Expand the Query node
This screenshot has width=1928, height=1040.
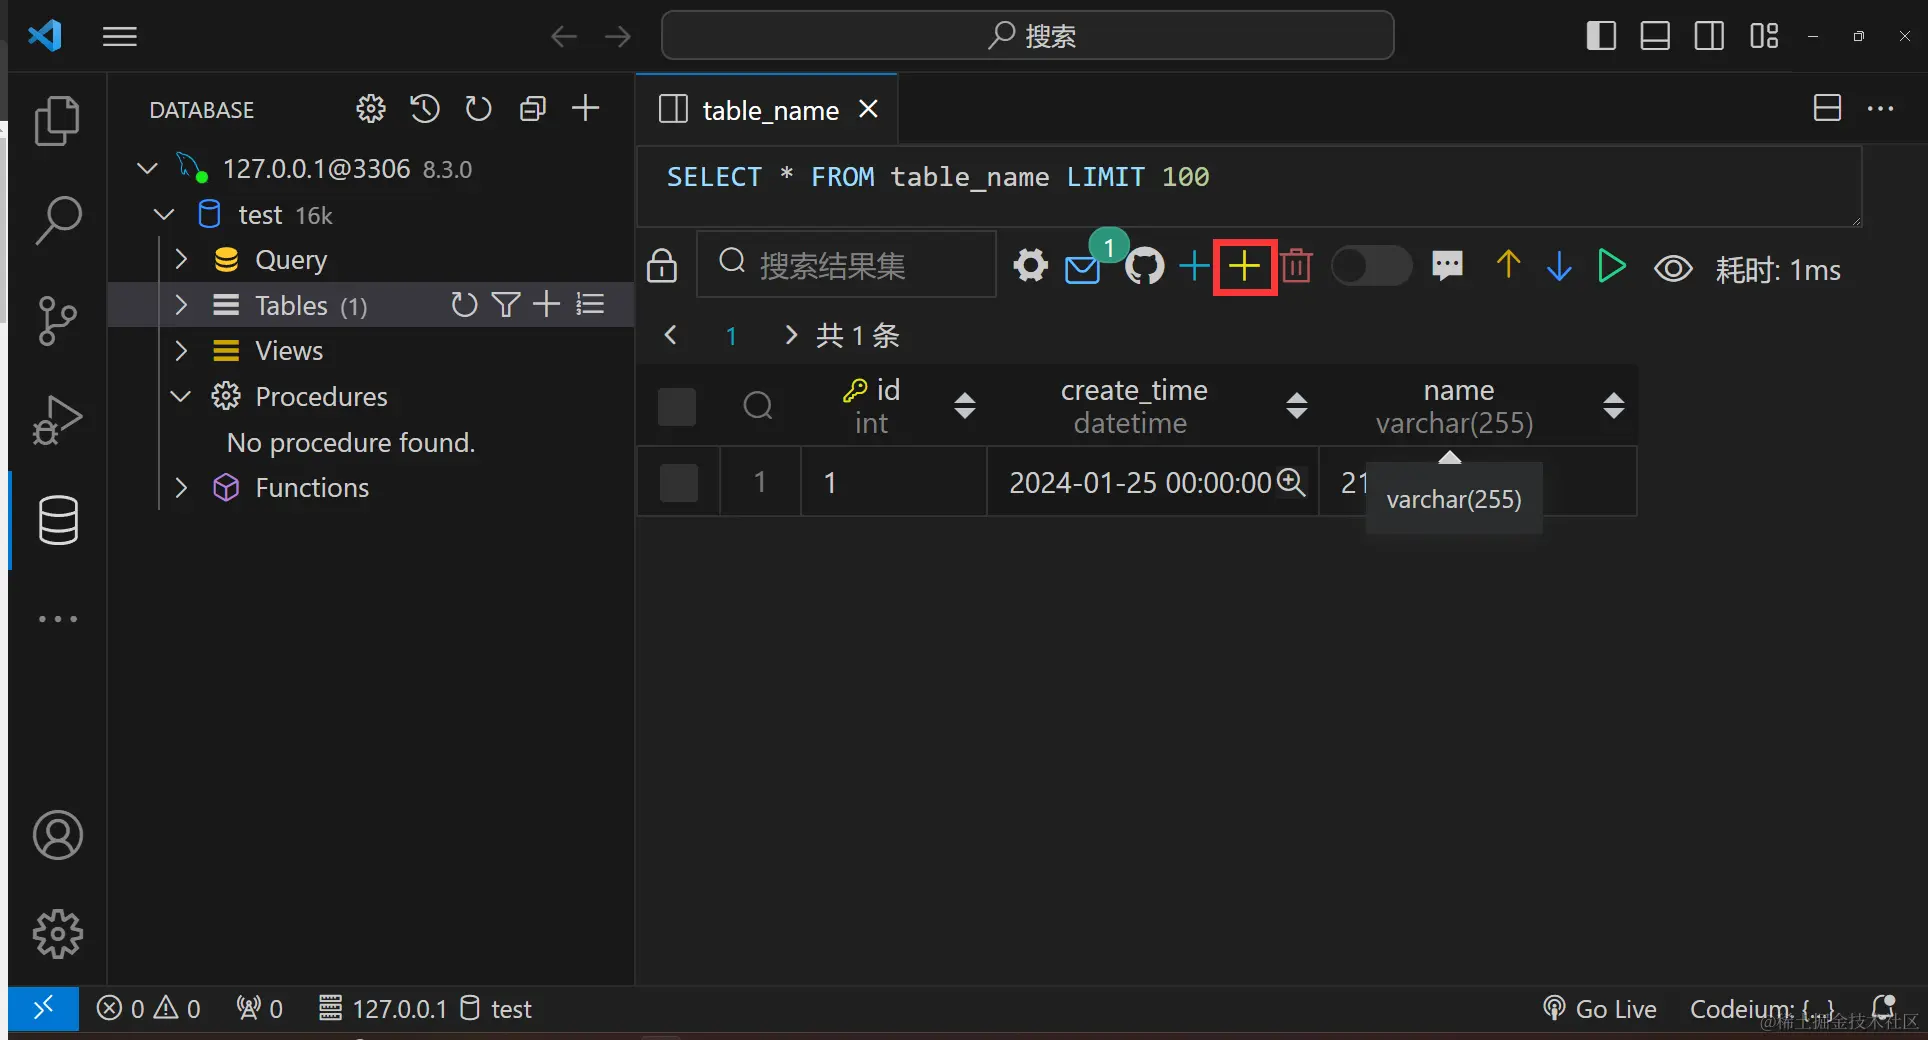[181, 259]
